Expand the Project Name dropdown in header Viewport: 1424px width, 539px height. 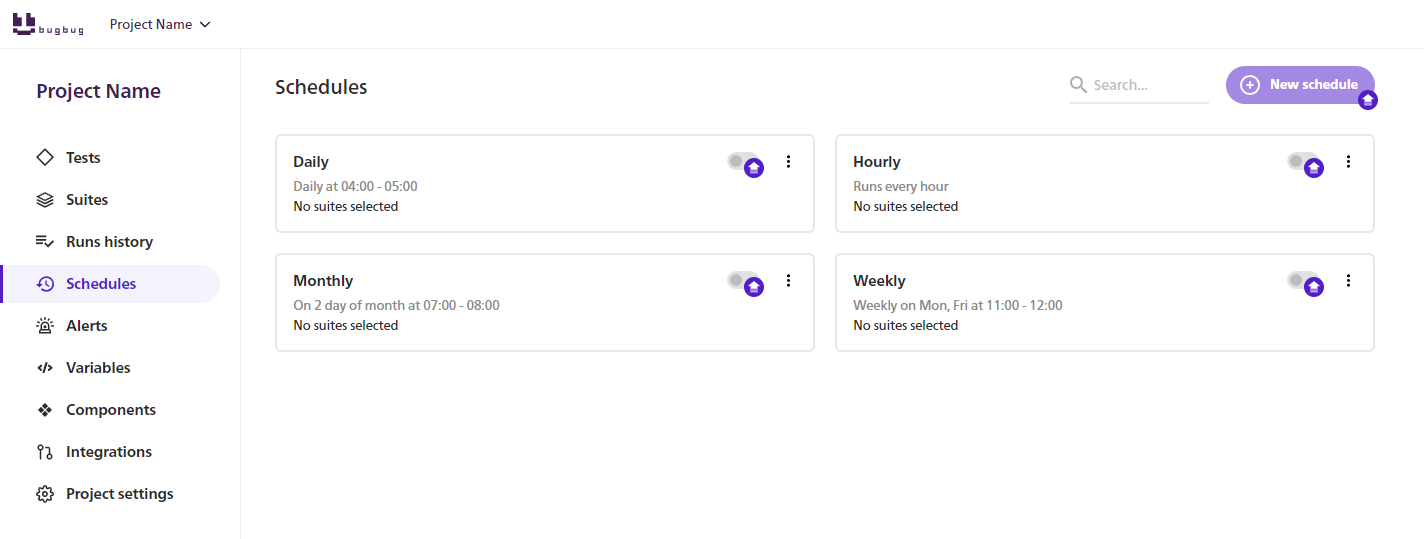tap(160, 25)
